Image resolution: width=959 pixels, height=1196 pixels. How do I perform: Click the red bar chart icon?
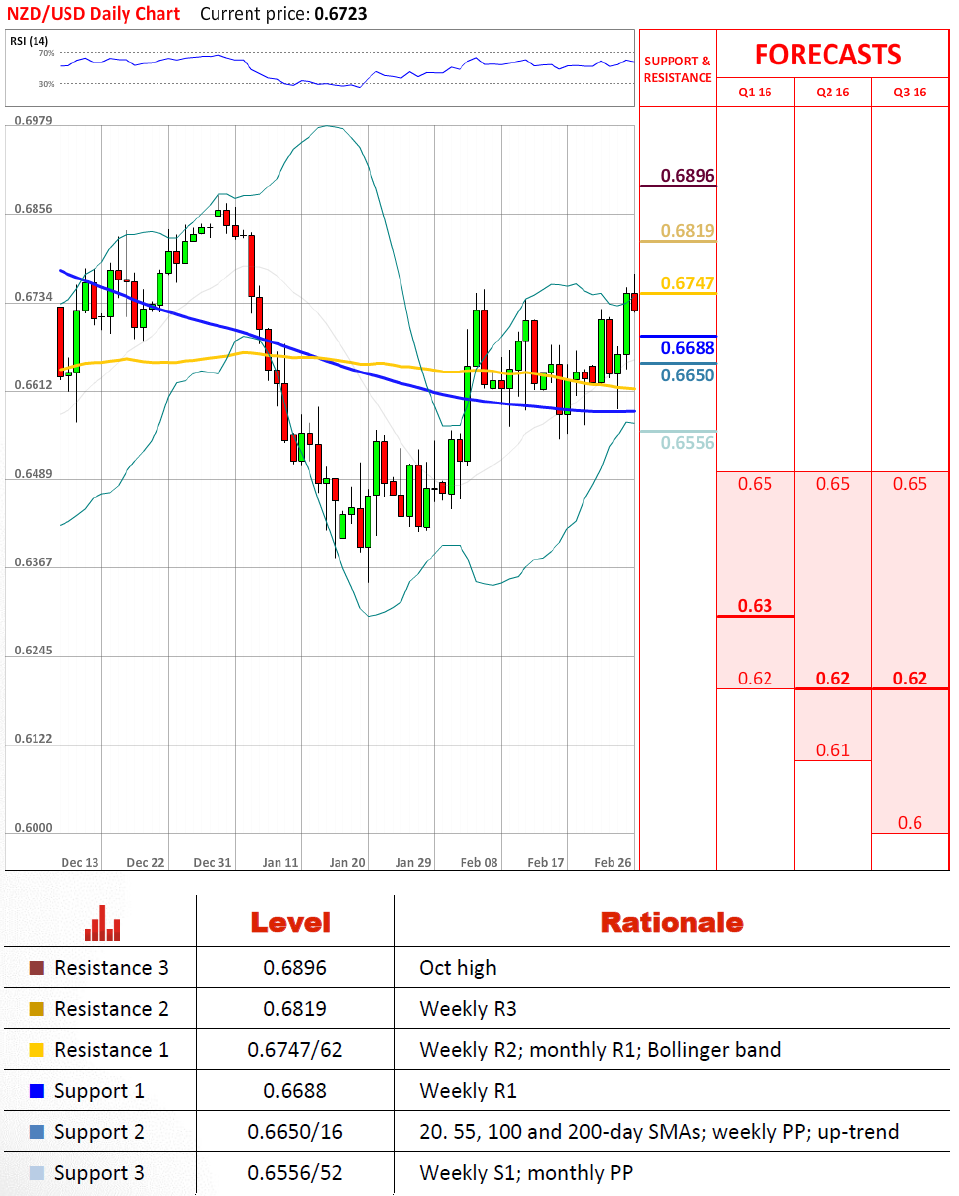click(x=102, y=922)
